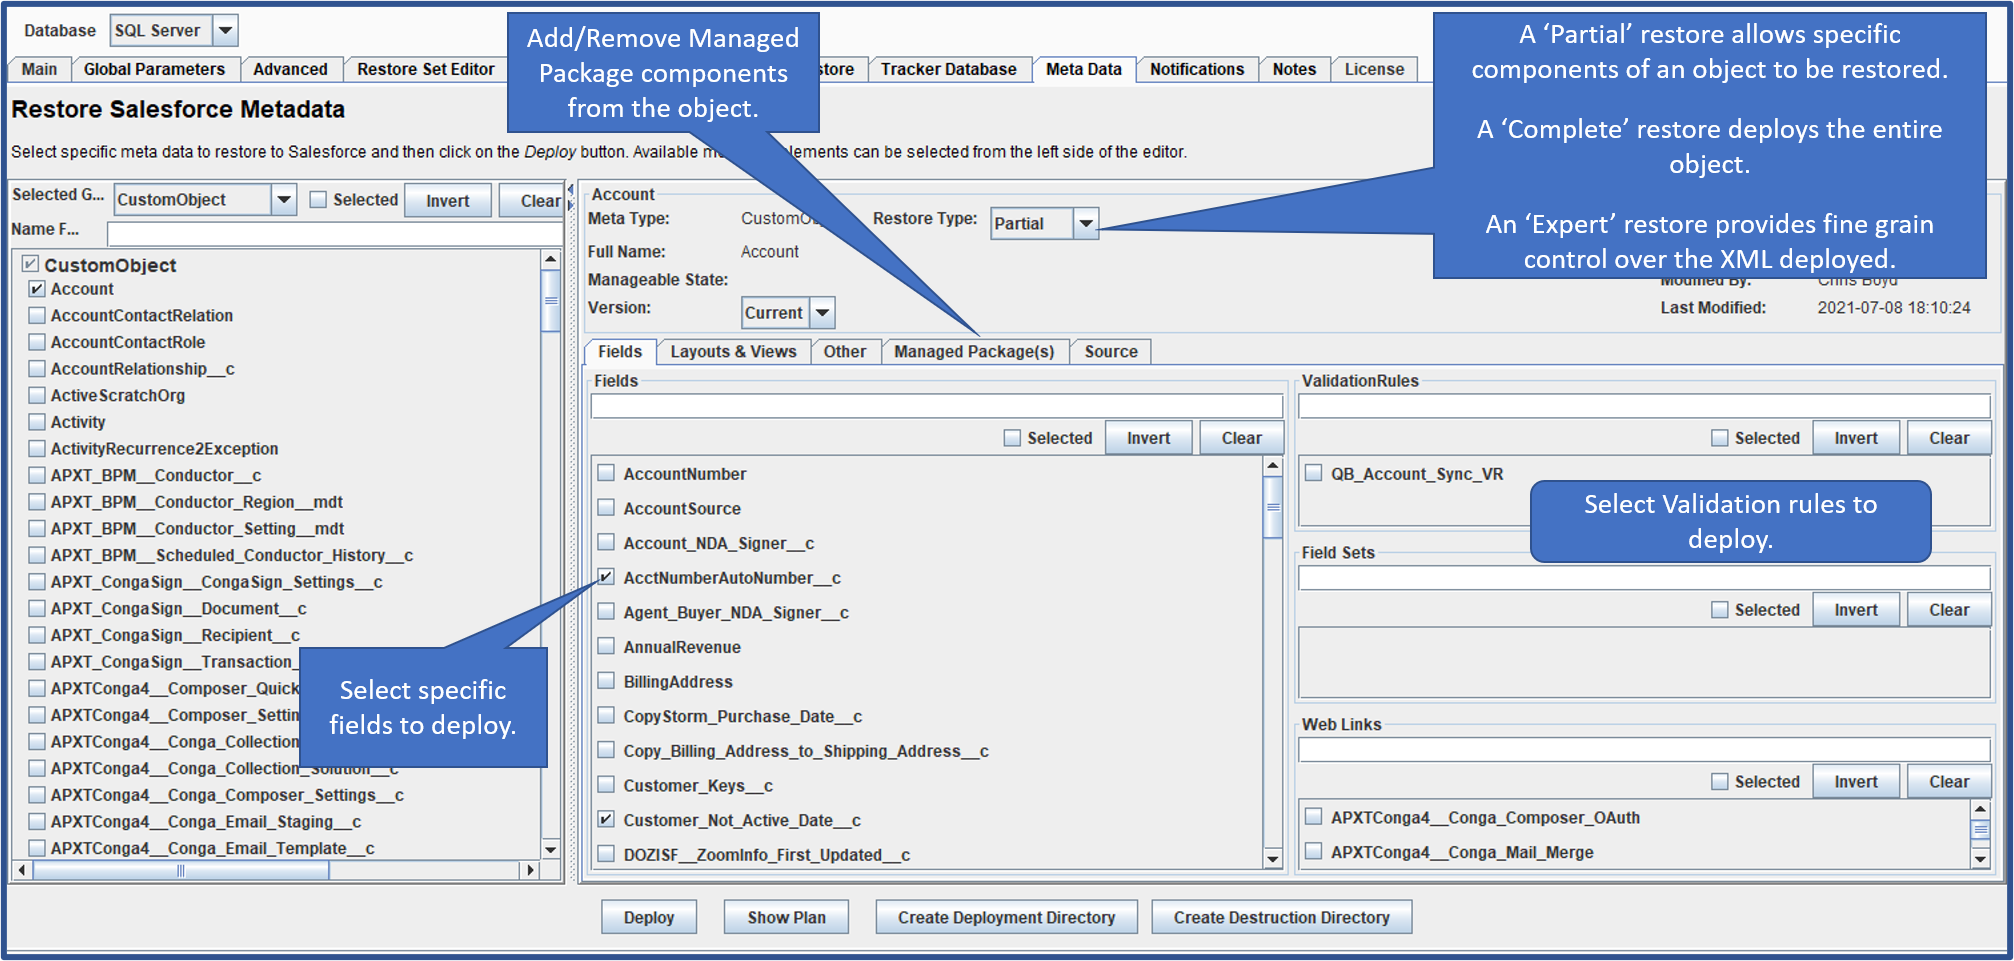2014x961 pixels.
Task: Open the License tab
Action: pyautogui.click(x=1374, y=69)
